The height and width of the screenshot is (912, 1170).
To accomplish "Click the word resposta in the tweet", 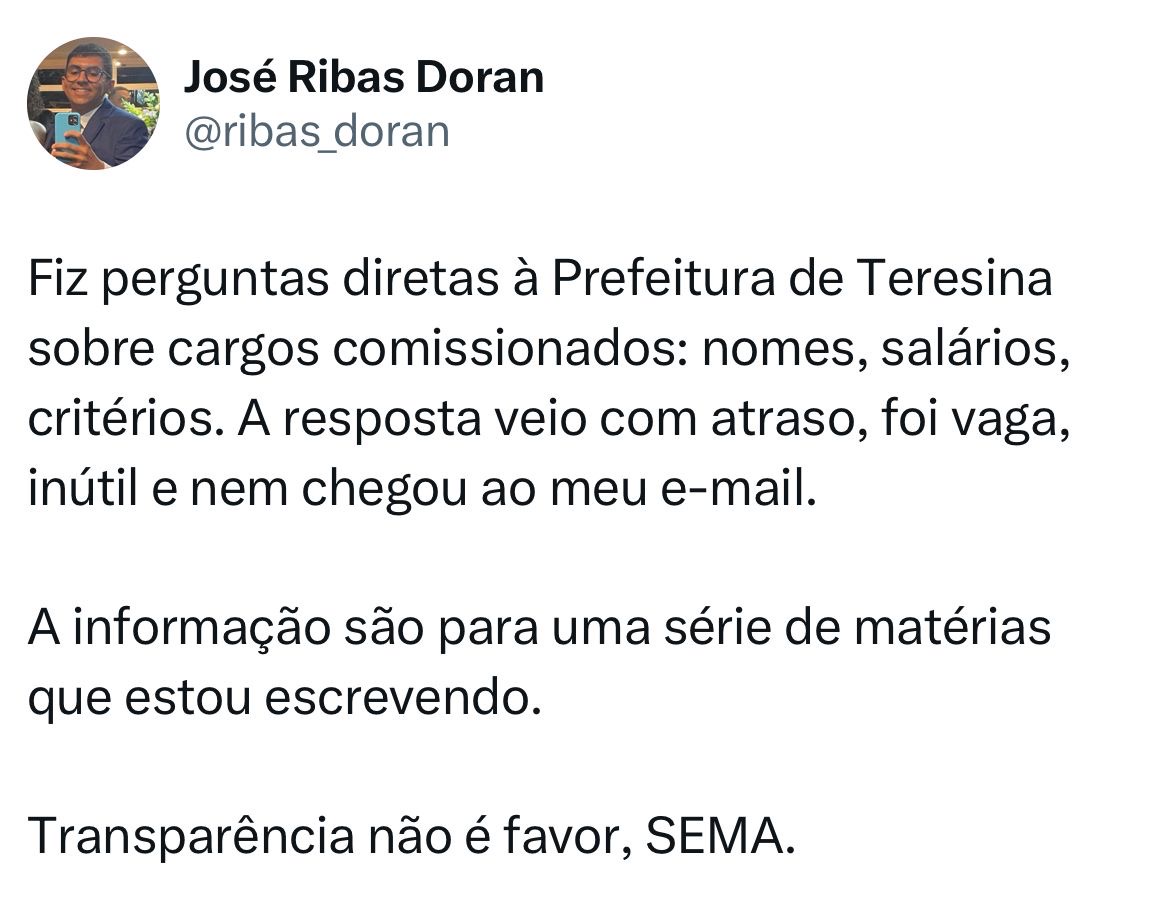I will tap(382, 419).
